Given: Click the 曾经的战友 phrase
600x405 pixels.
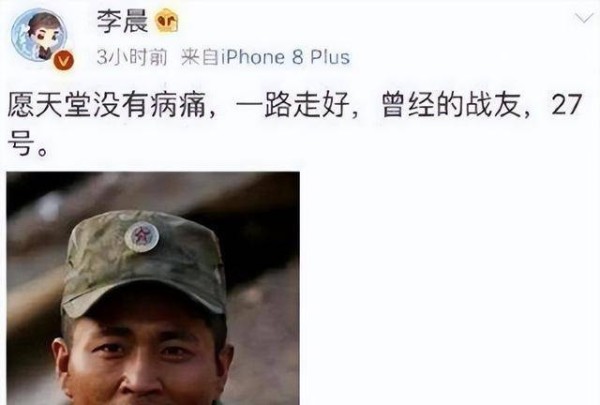Looking at the screenshot, I should [452, 105].
